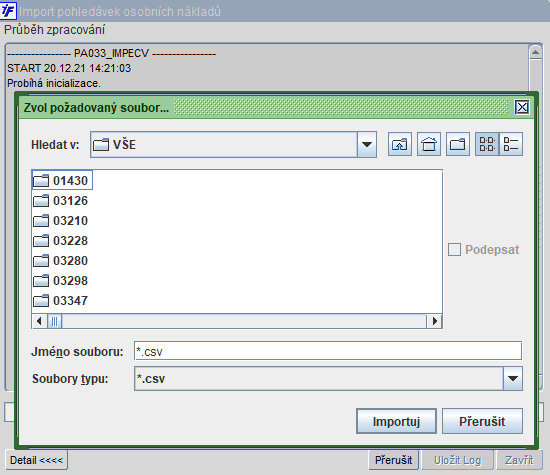Screen dimensions: 550x475
Task: Close the 'Zvol požadovaný soubor' dialog
Action: [522, 107]
